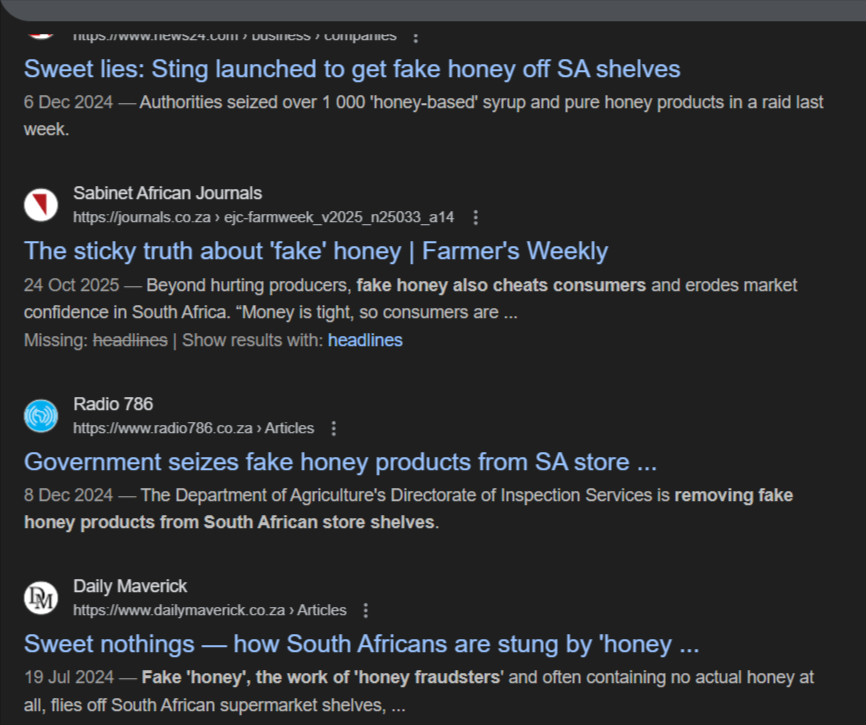Open three-dot menu beside journals.co.za URL

(476, 218)
